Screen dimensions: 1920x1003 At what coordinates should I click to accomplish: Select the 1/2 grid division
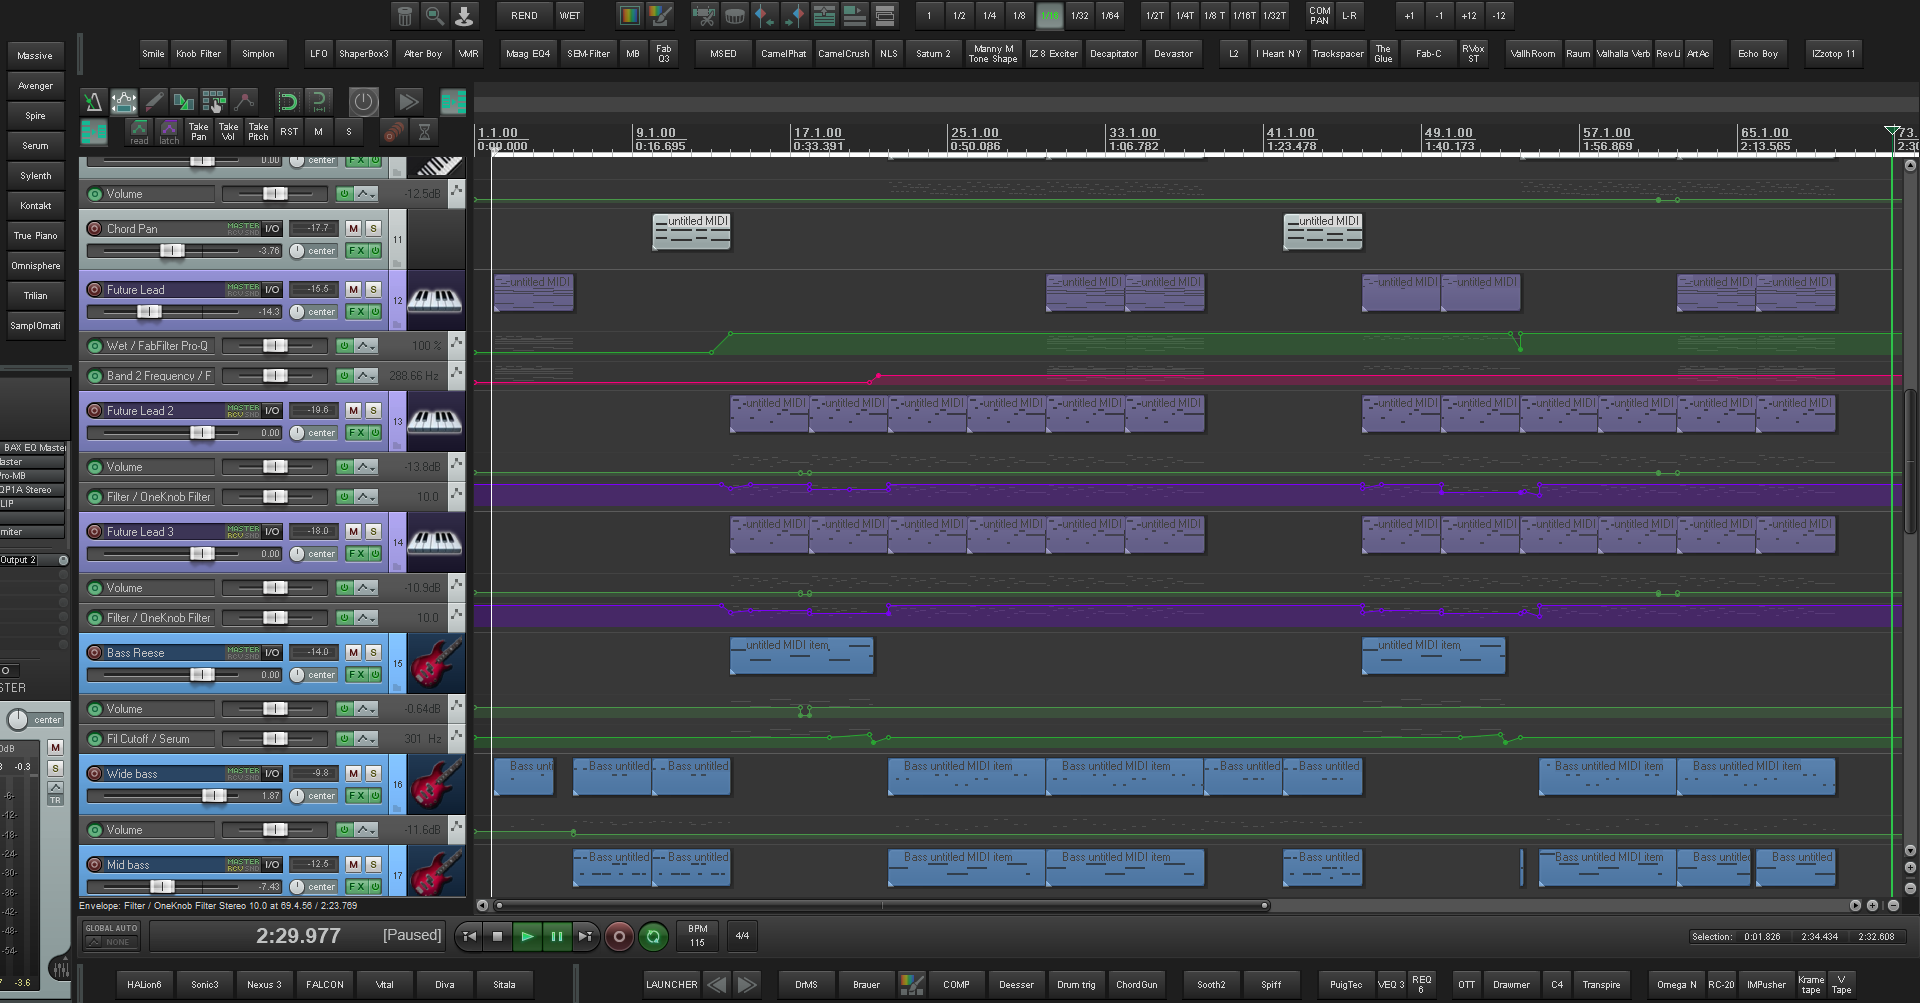click(x=959, y=15)
